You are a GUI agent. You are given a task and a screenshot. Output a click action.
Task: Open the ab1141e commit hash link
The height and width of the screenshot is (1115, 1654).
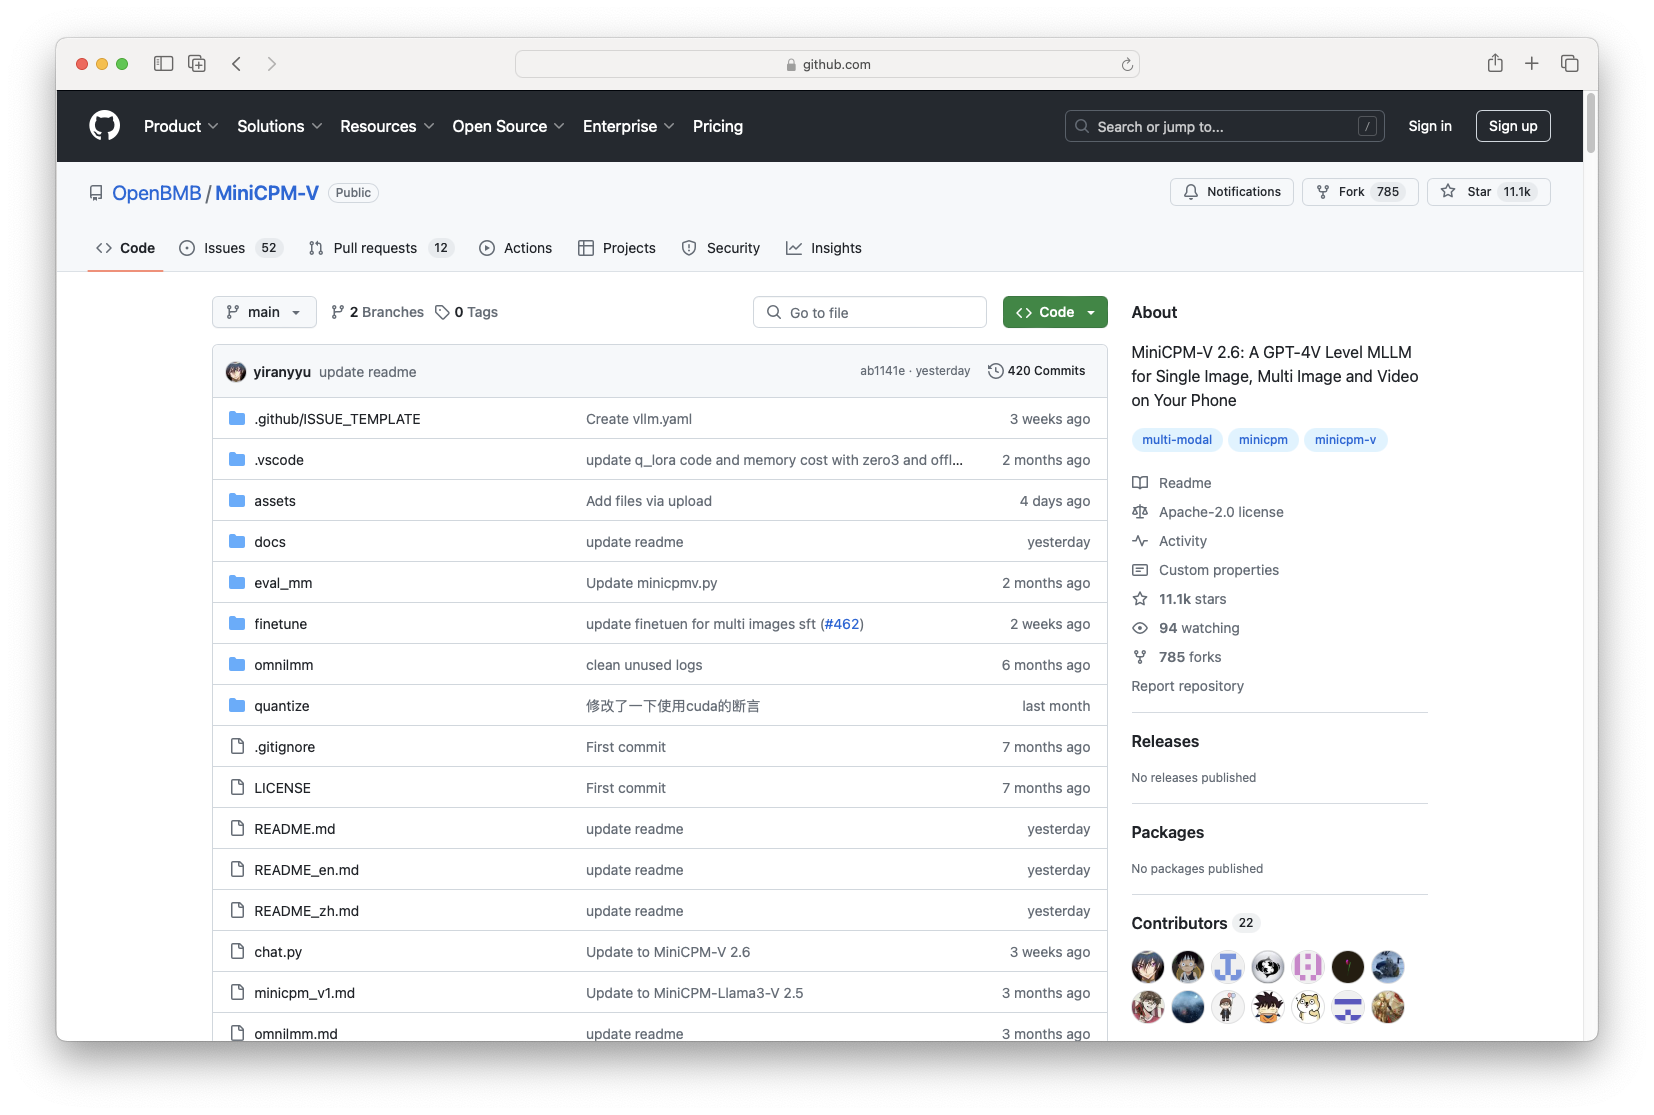(882, 371)
